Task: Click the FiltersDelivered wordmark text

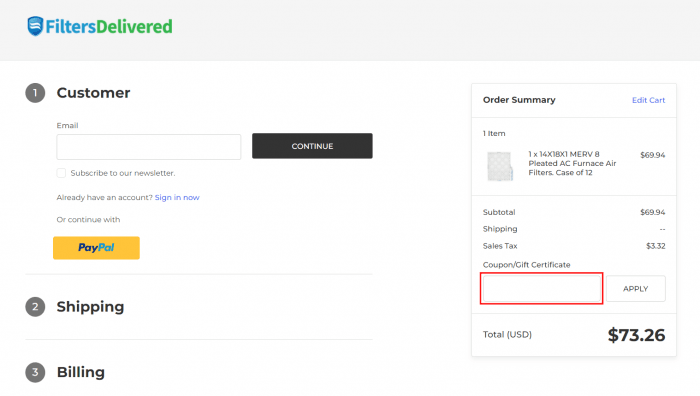Action: coord(109,27)
